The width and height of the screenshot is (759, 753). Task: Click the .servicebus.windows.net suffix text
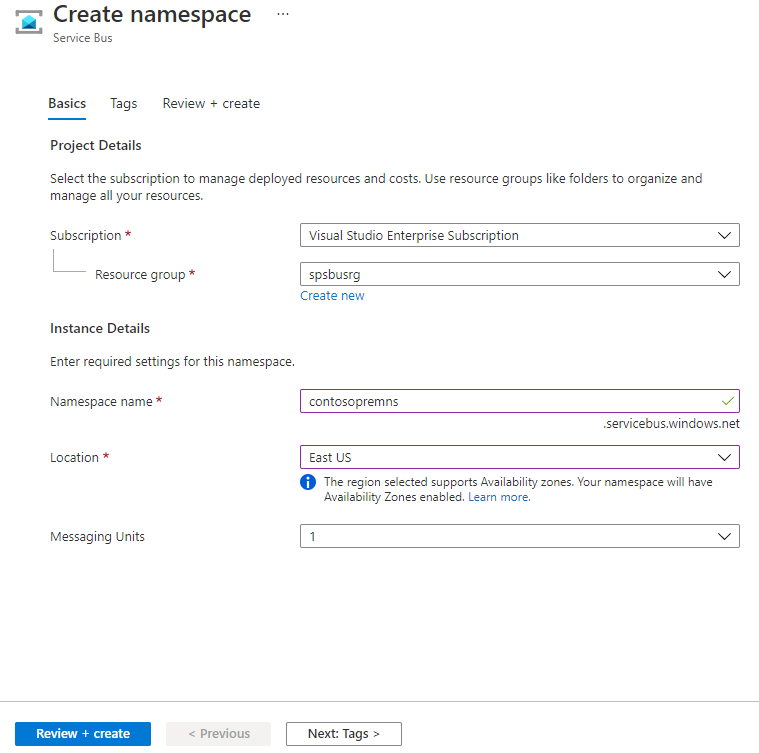point(671,424)
